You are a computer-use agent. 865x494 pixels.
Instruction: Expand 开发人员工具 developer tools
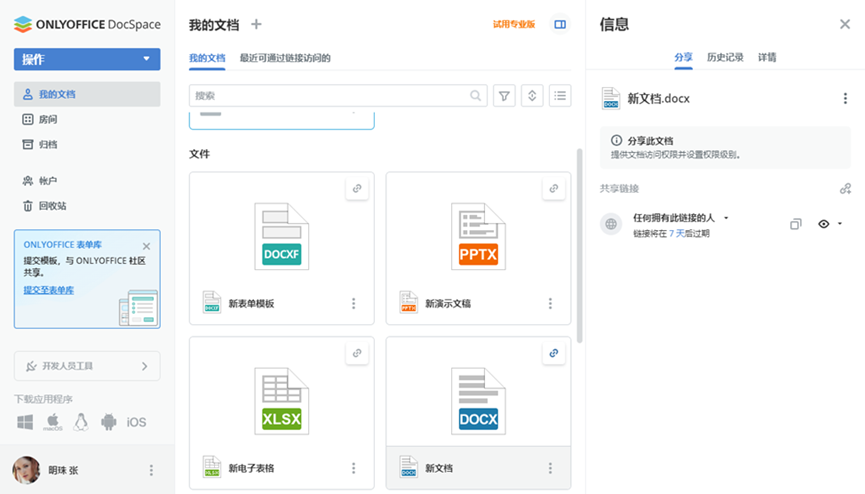pos(87,366)
